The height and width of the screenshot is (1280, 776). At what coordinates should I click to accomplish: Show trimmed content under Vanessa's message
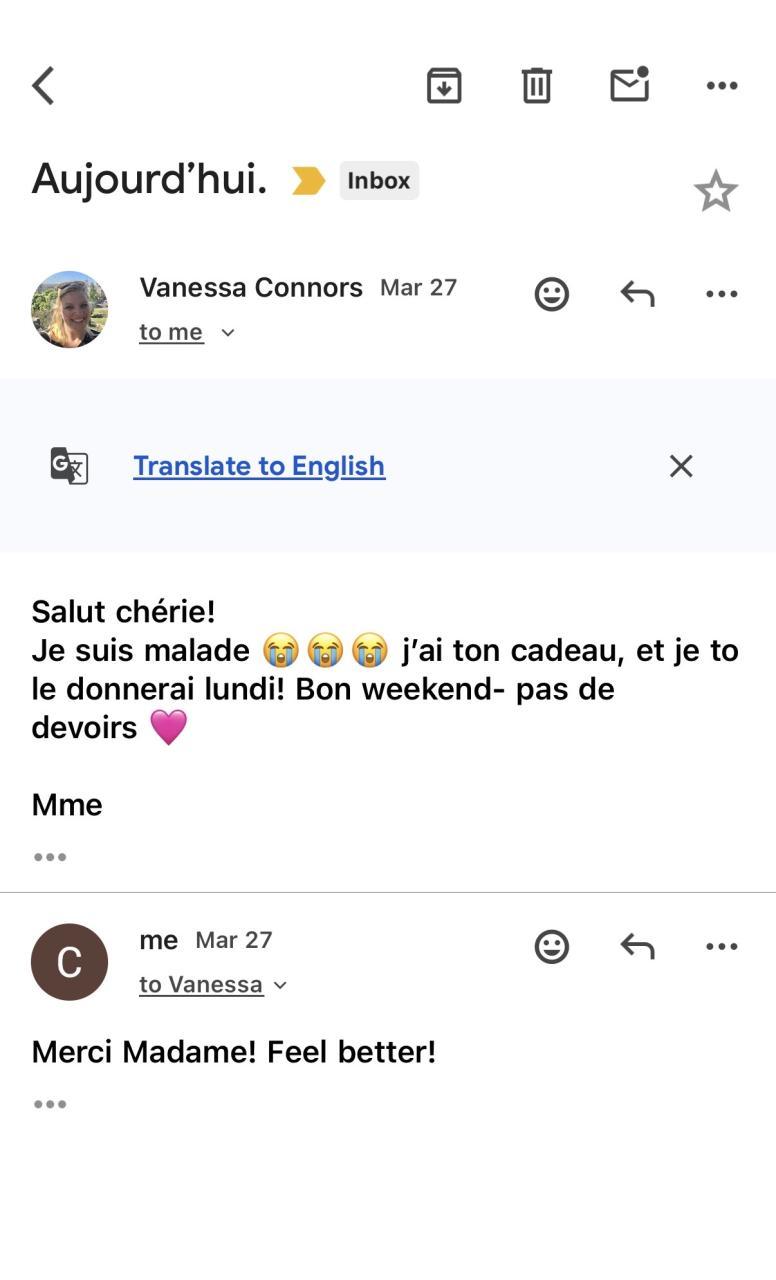pyautogui.click(x=50, y=857)
